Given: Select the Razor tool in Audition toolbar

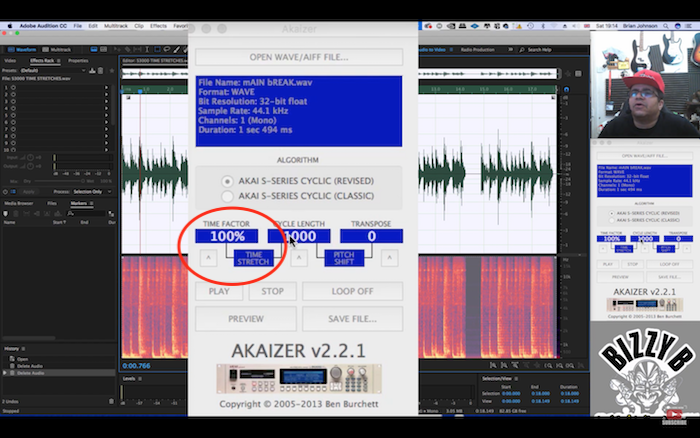Looking at the screenshot, I should click(x=127, y=50).
